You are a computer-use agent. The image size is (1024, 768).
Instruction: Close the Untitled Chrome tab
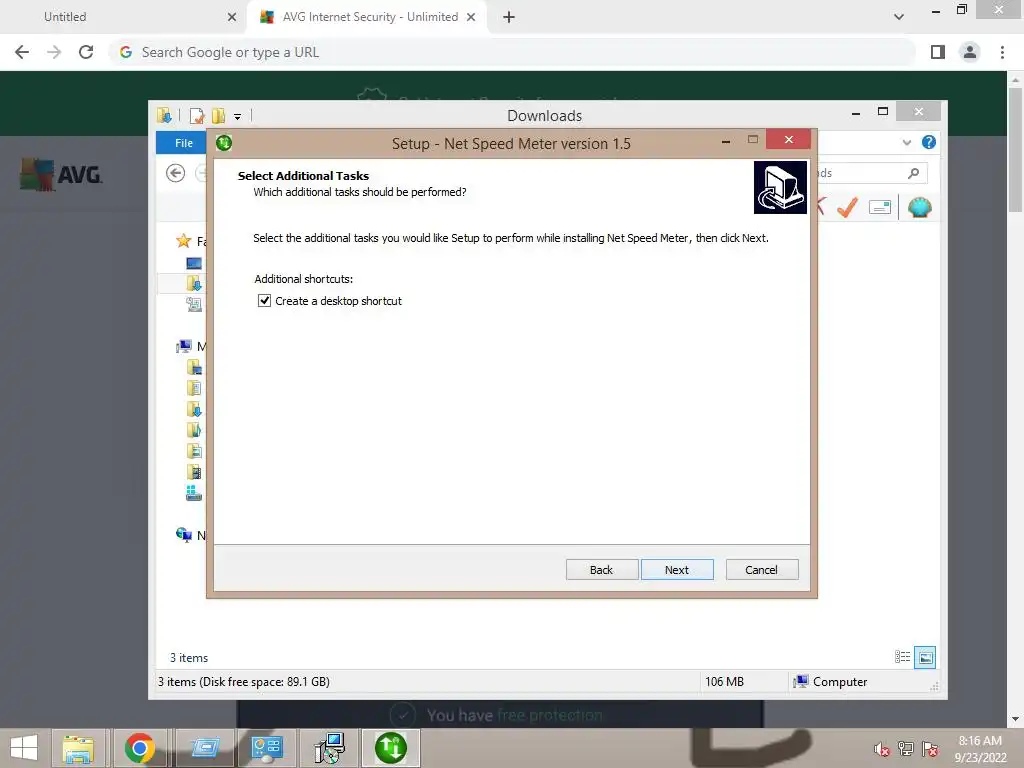click(x=232, y=17)
